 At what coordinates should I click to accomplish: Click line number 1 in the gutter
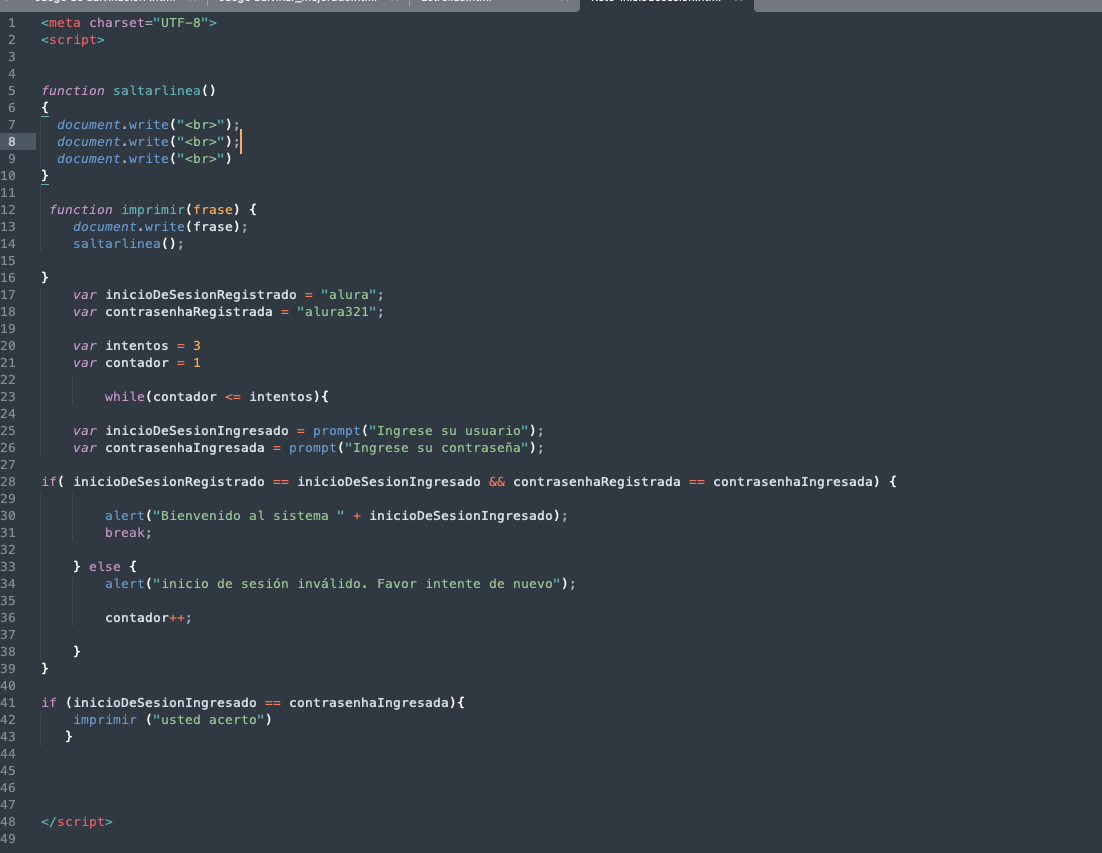[12, 23]
